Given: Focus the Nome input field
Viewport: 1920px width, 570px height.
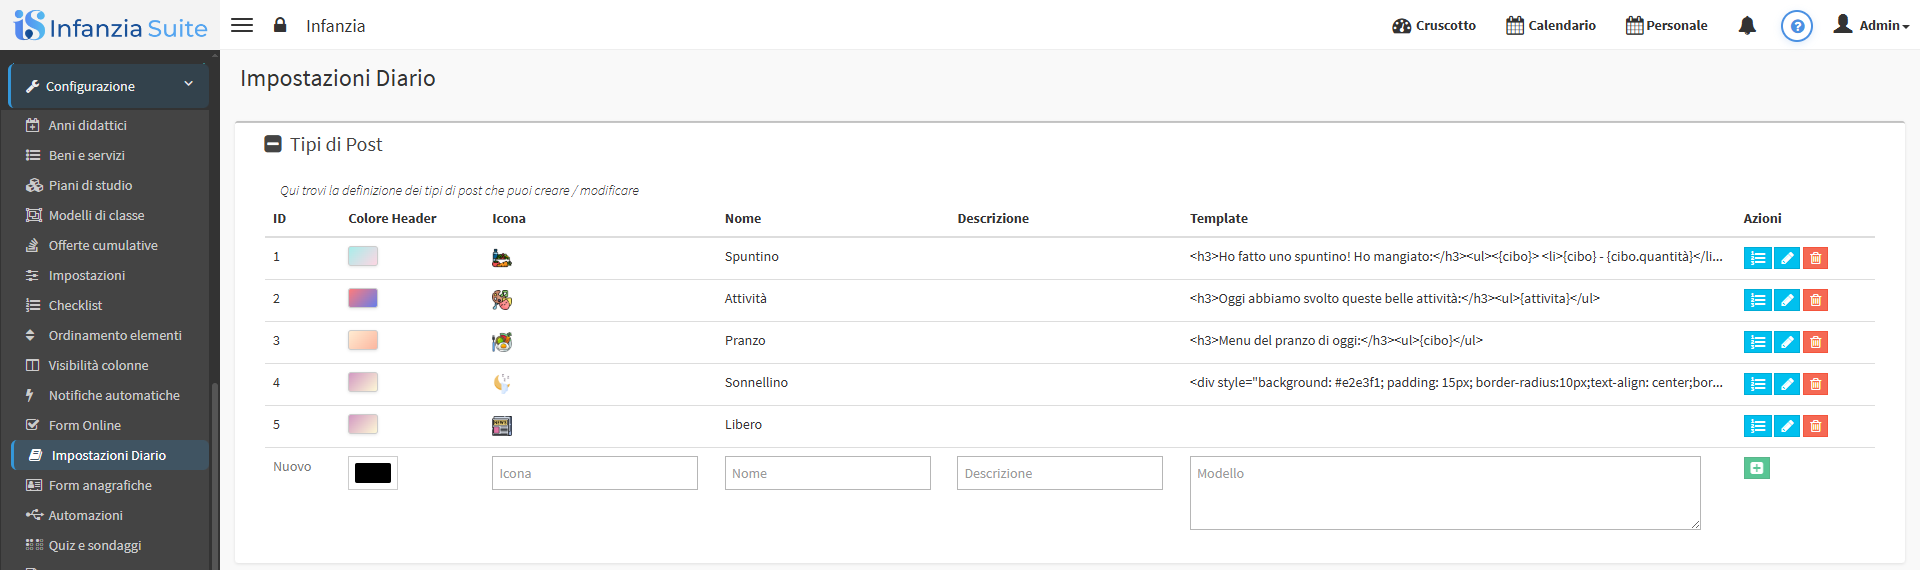Looking at the screenshot, I should point(827,473).
